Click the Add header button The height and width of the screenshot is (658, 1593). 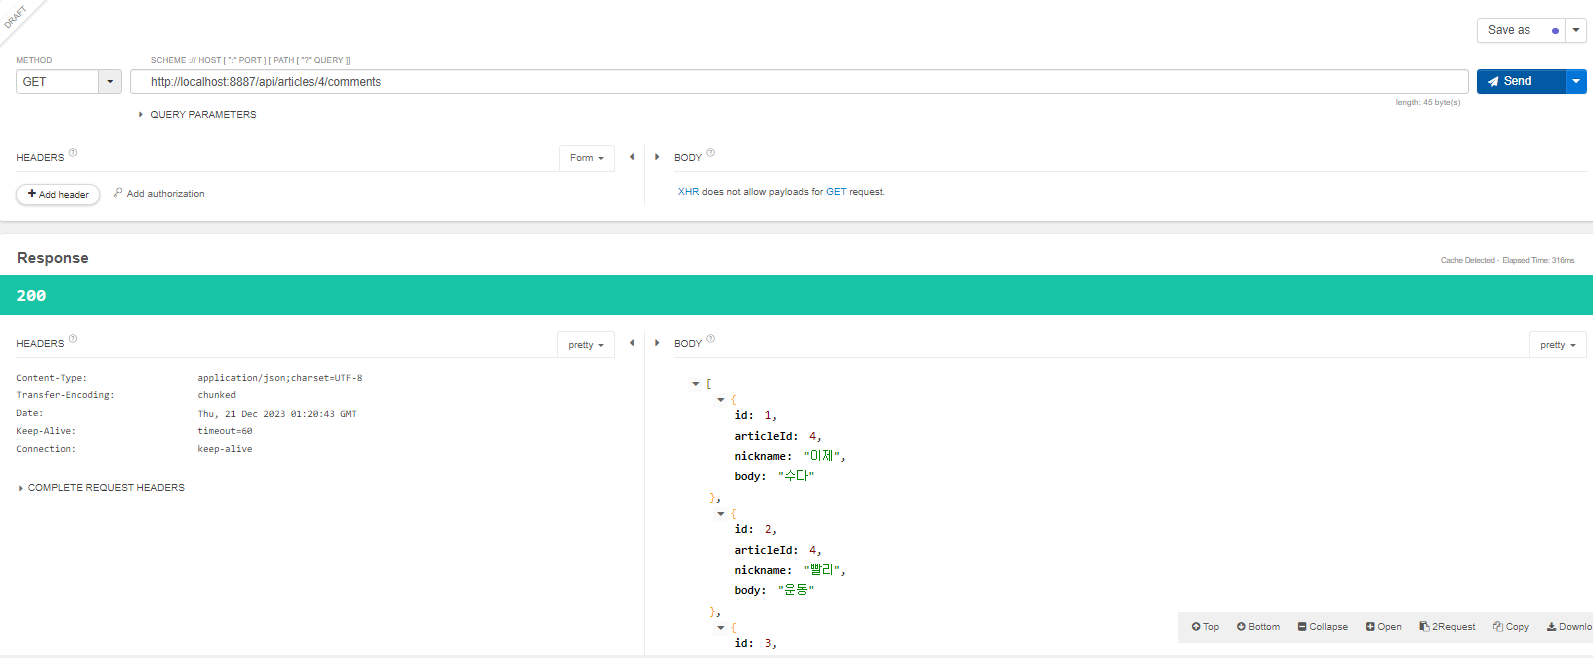[58, 194]
